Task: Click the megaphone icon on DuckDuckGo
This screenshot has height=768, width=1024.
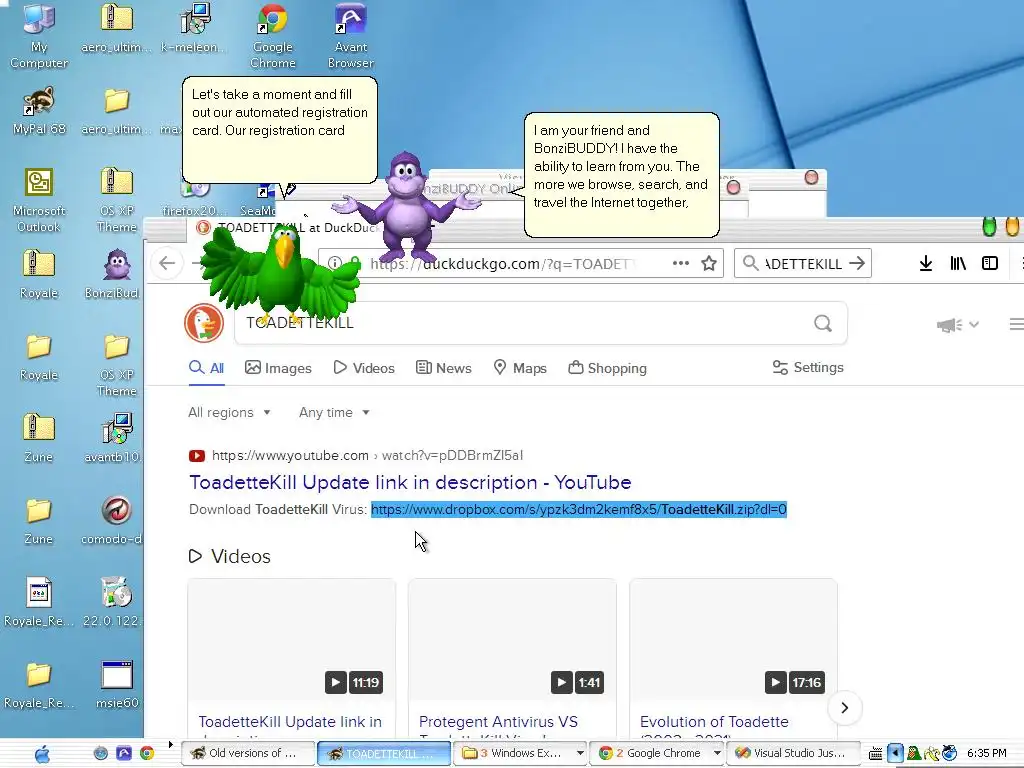Action: pos(949,325)
